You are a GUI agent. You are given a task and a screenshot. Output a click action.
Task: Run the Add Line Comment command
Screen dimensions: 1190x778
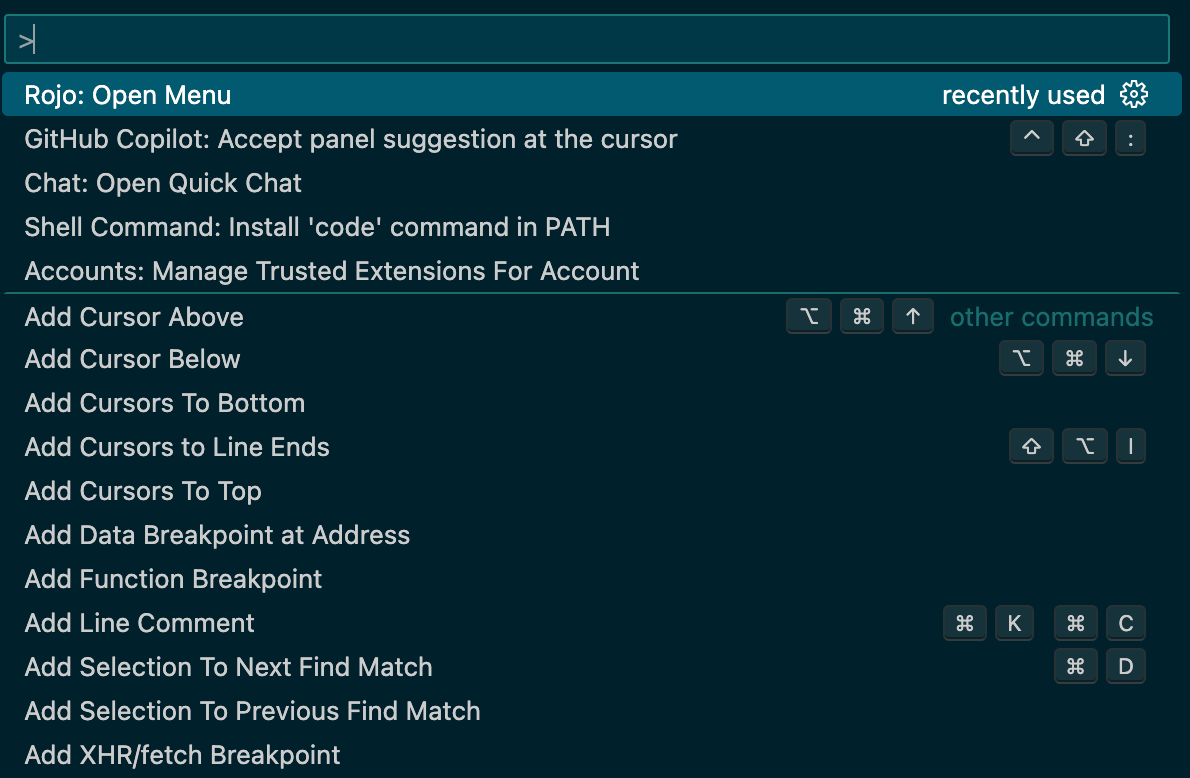(x=140, y=623)
